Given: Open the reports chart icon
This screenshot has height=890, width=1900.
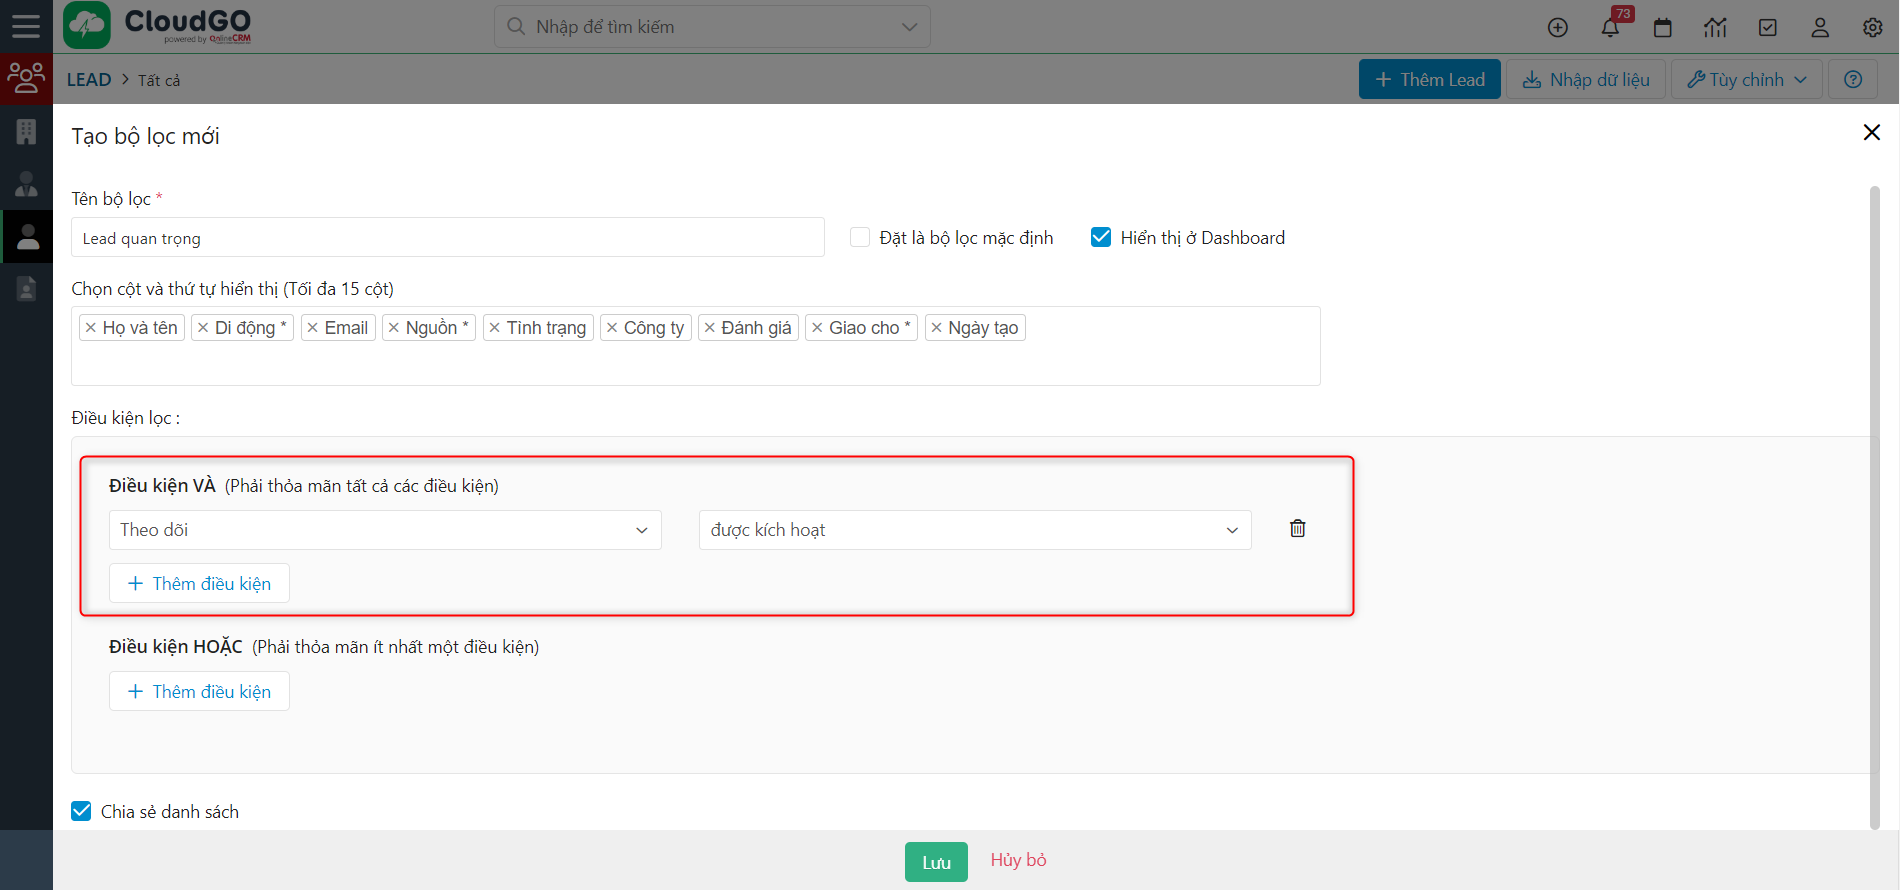Looking at the screenshot, I should click(1715, 28).
